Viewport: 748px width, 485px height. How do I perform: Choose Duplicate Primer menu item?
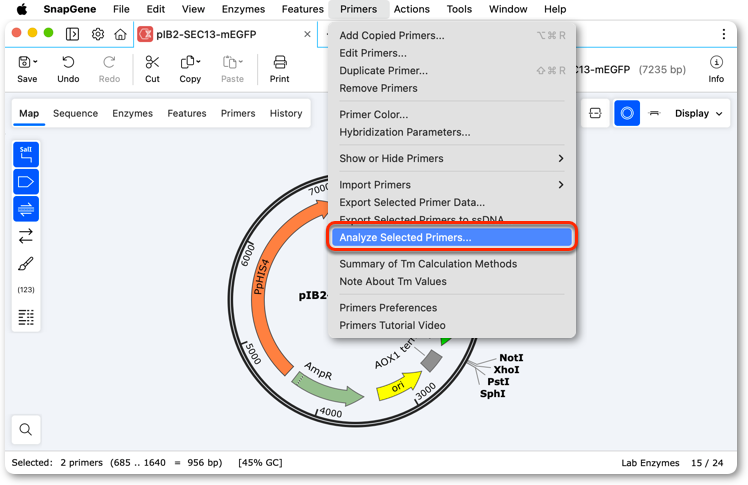point(452,71)
